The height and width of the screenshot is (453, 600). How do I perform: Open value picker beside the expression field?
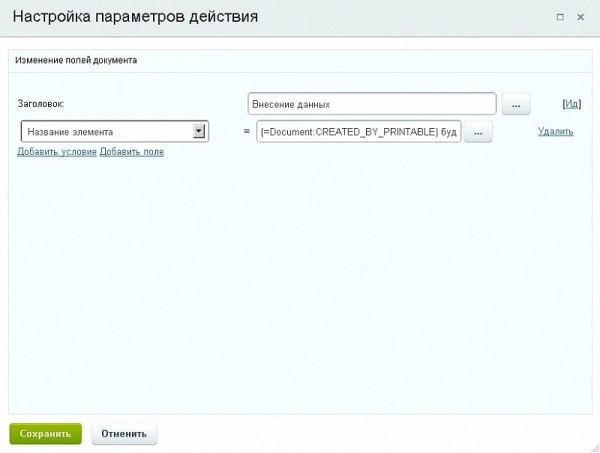tap(478, 132)
